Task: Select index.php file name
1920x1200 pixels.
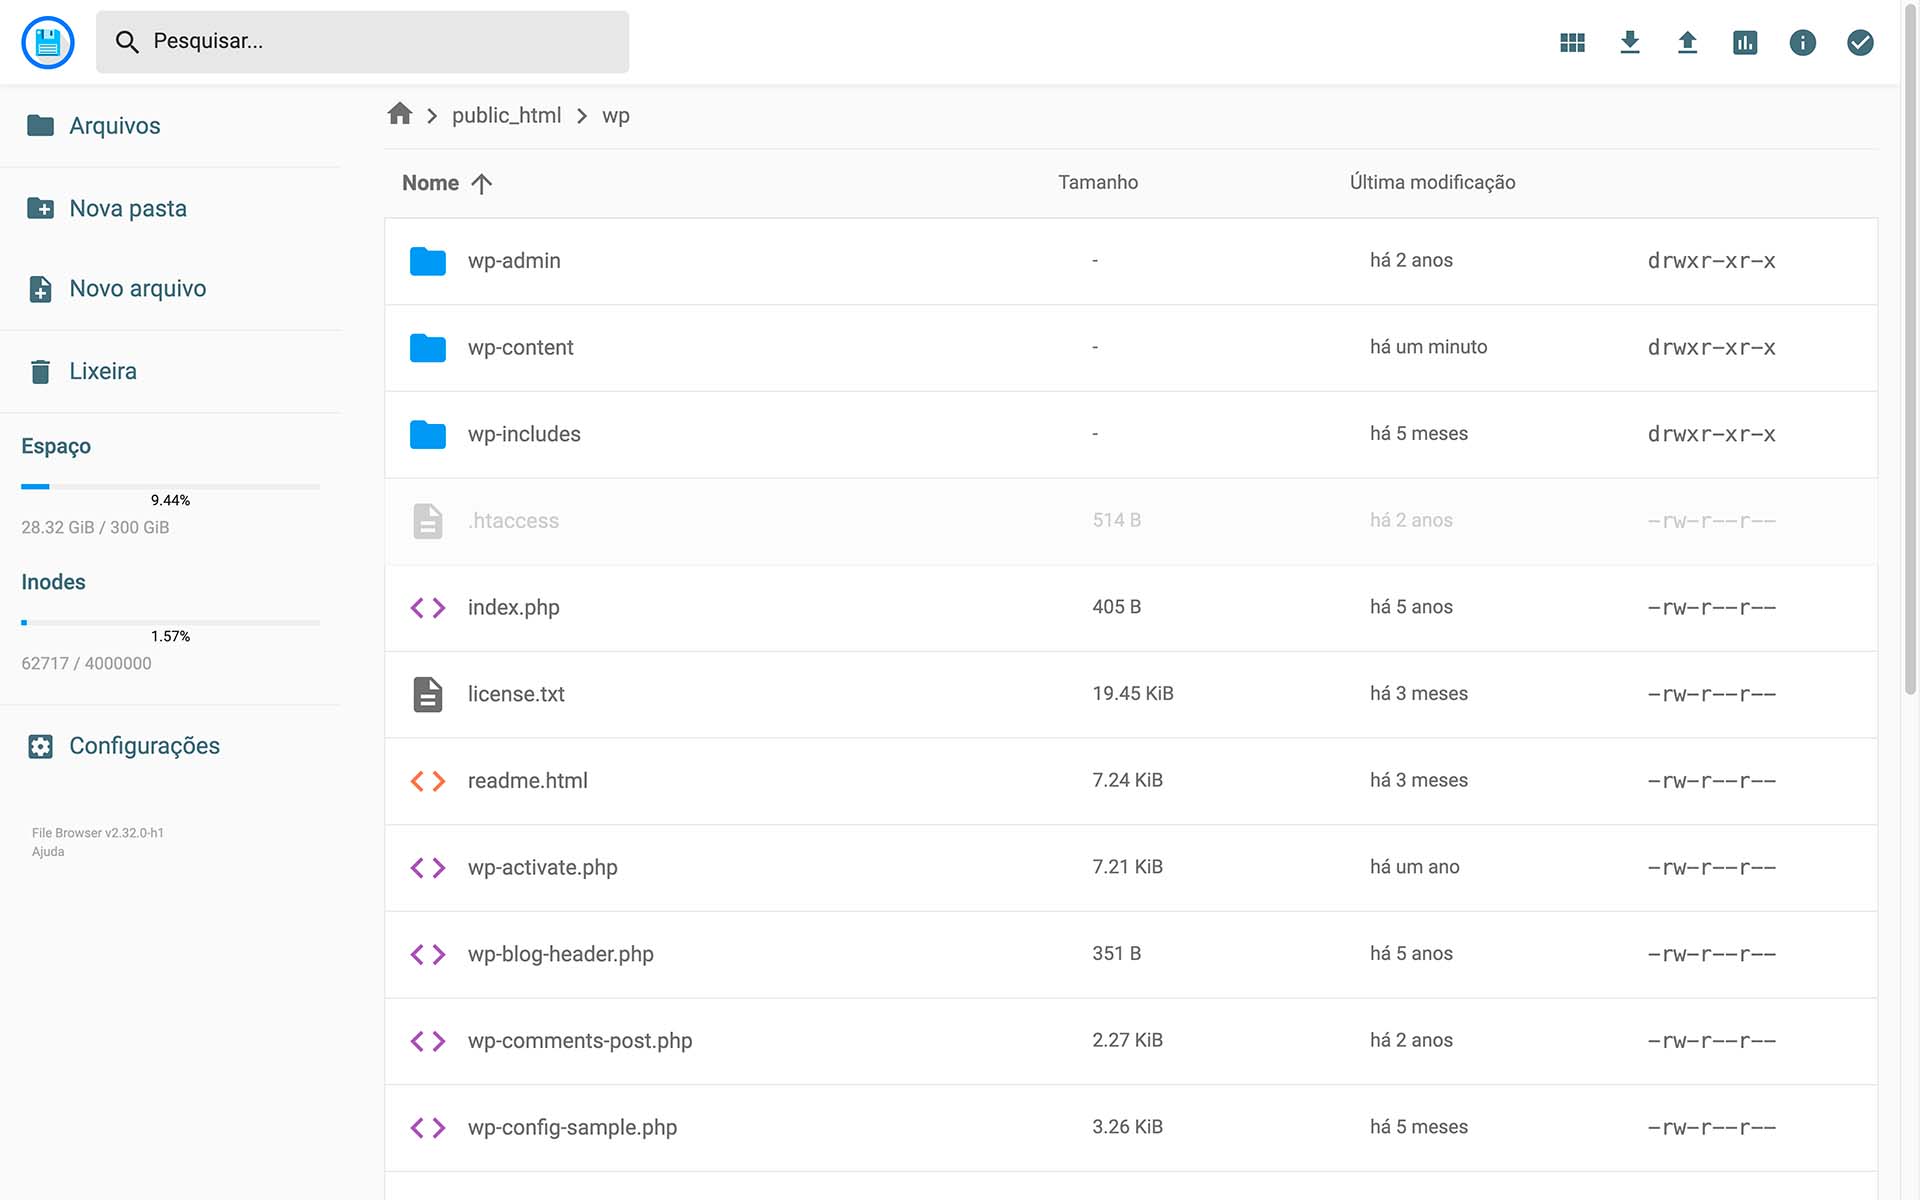Action: [513, 607]
